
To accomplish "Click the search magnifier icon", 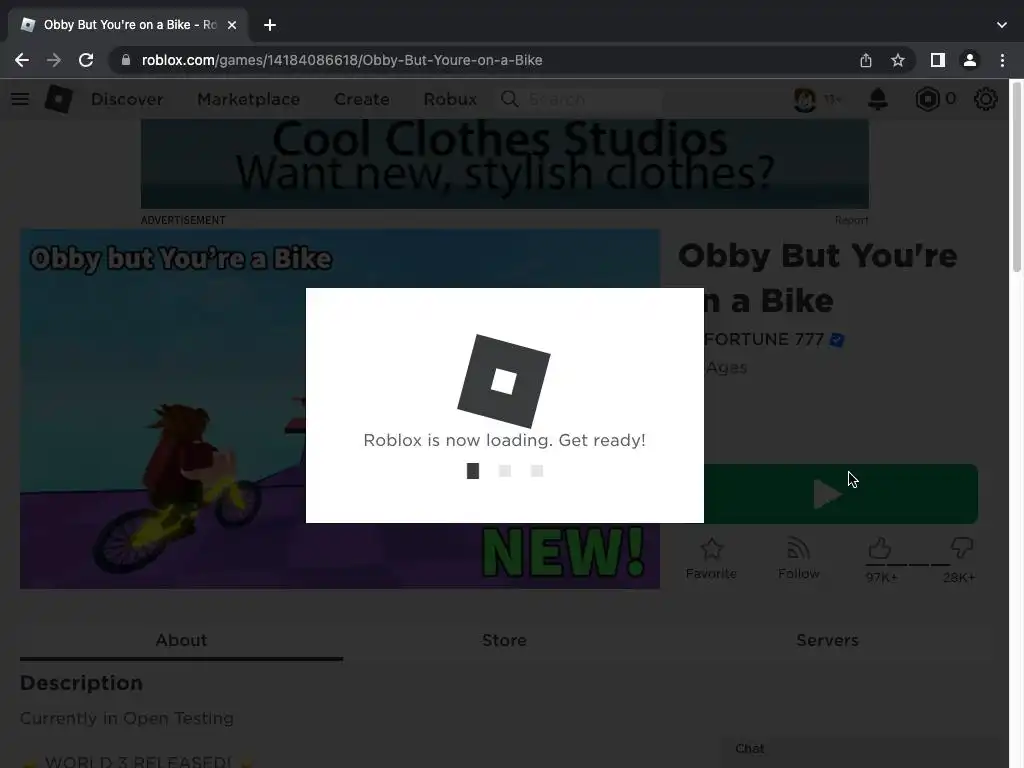I will coord(509,99).
